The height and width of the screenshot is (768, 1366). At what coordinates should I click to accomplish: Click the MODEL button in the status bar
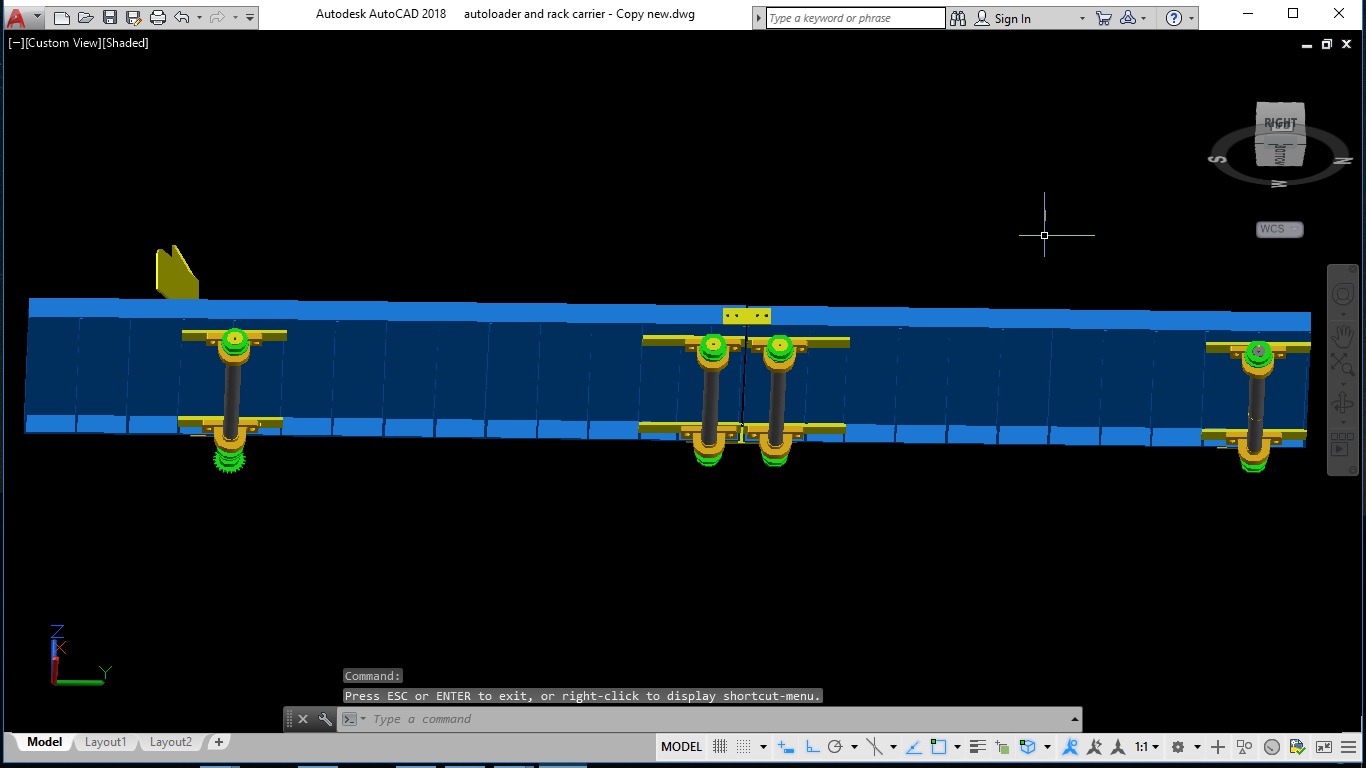point(681,746)
